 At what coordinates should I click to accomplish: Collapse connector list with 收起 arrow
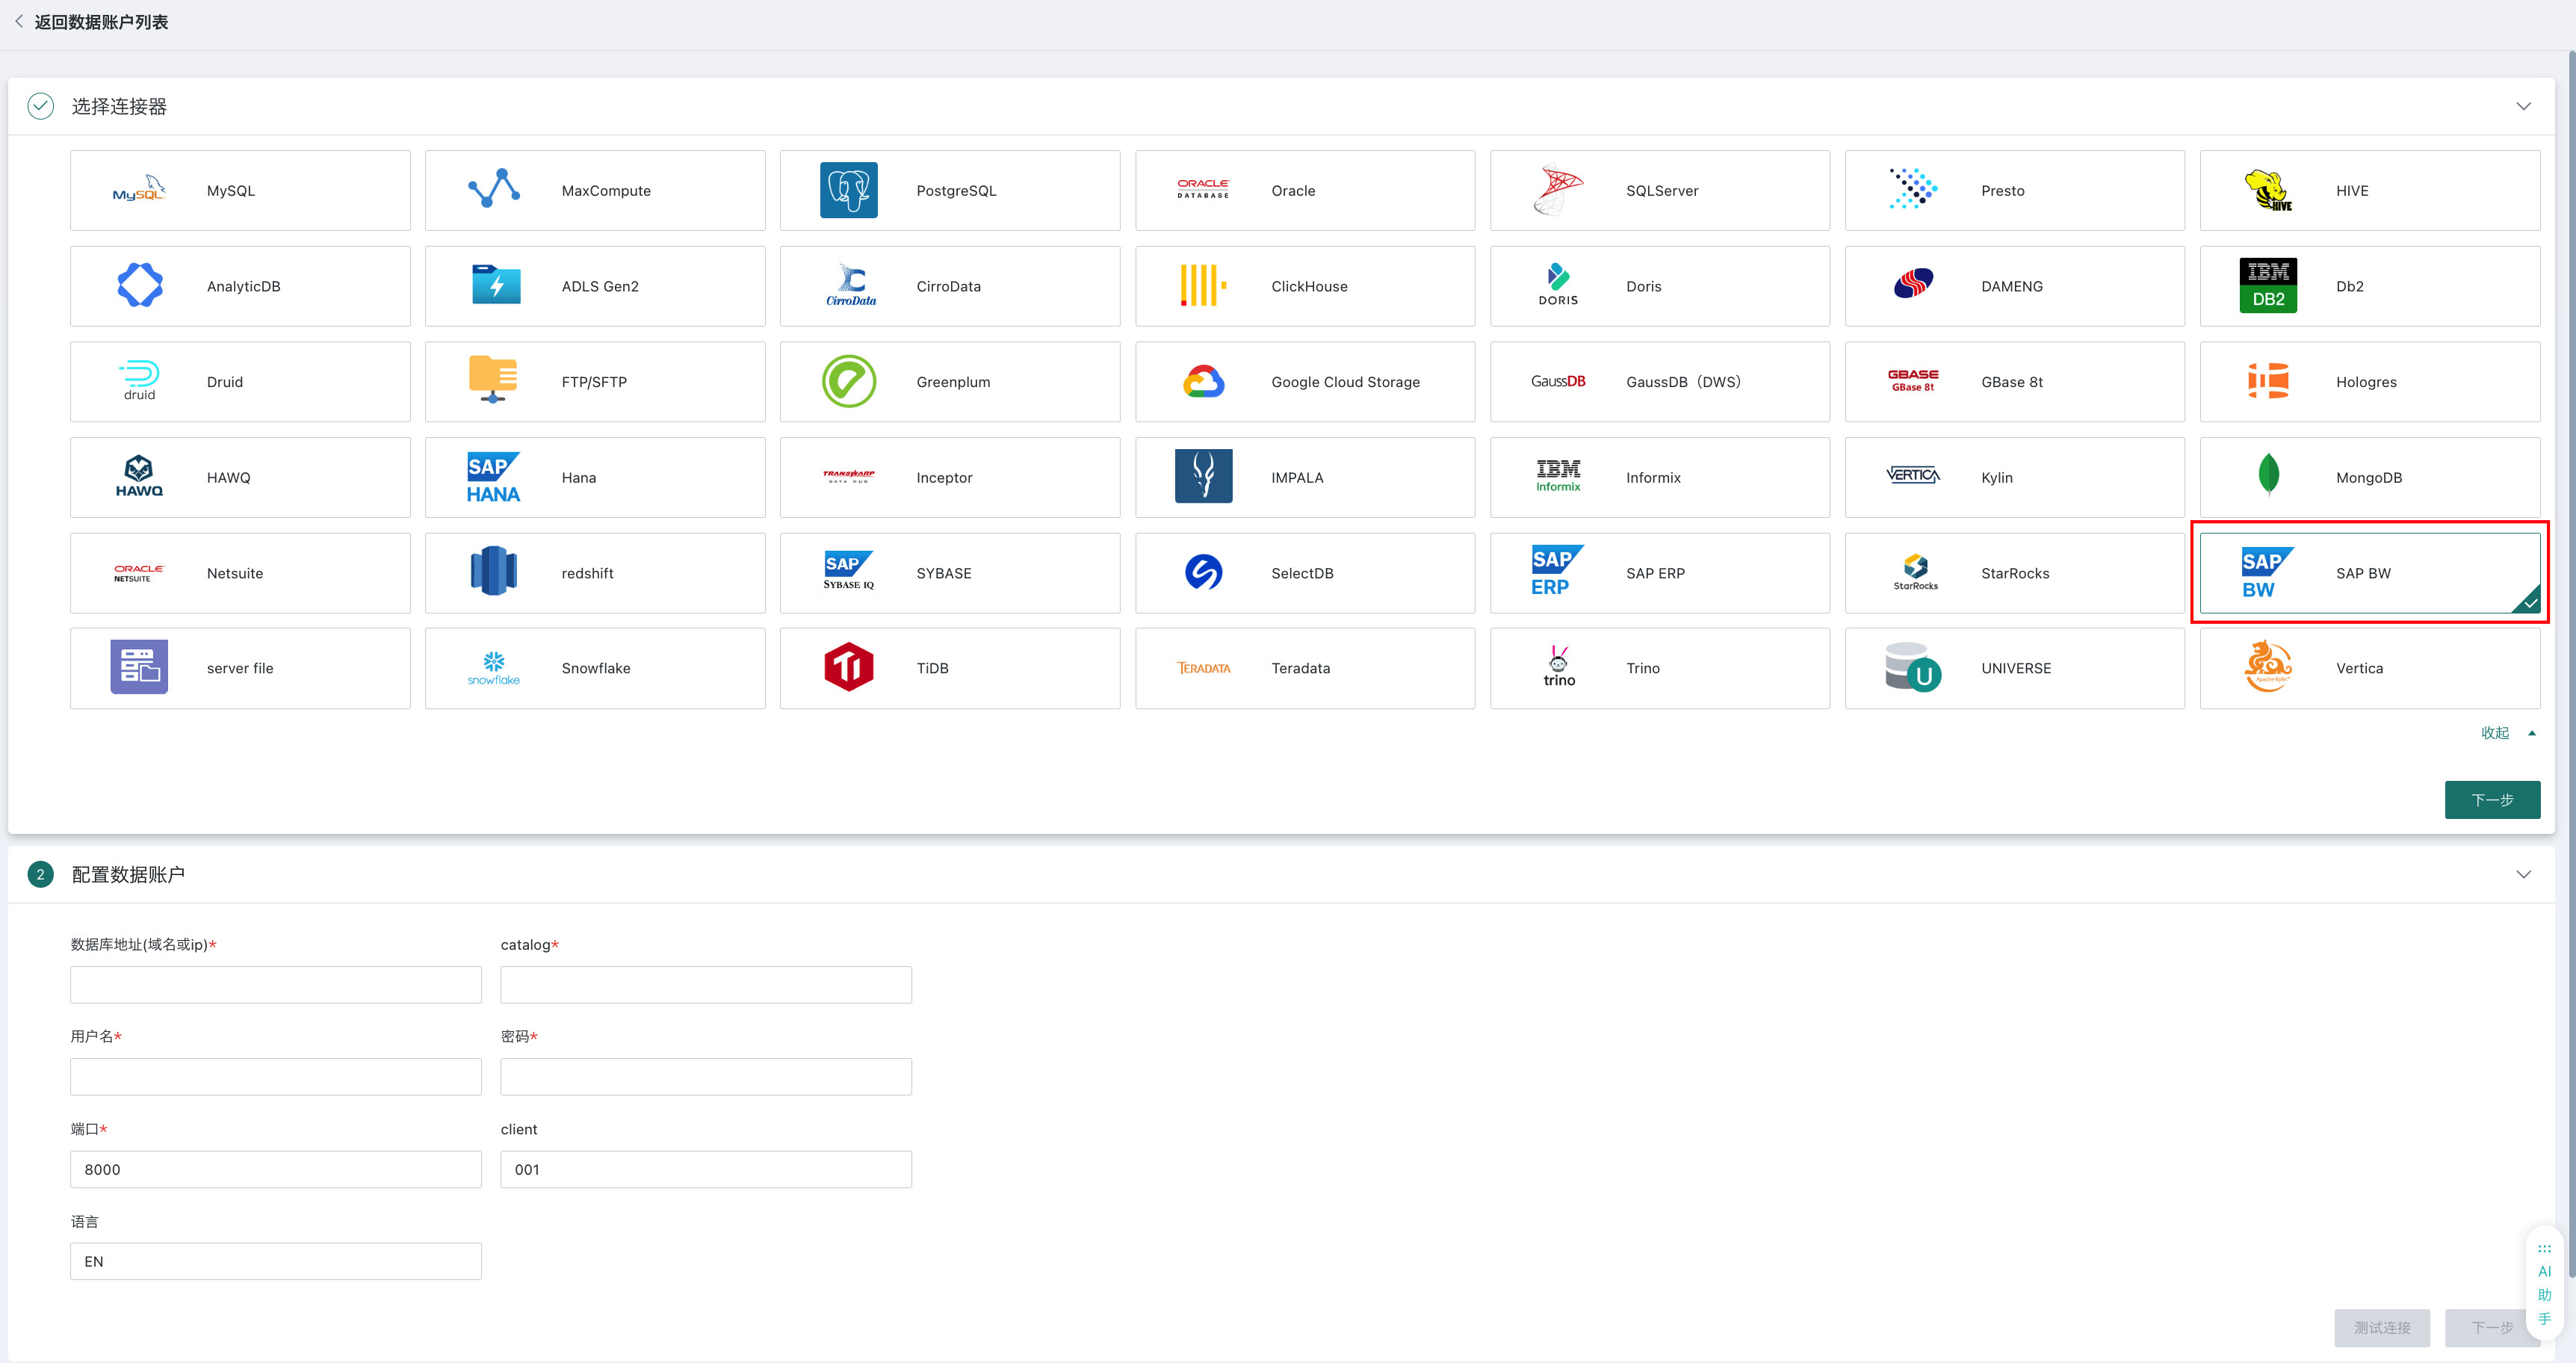[x=2508, y=733]
